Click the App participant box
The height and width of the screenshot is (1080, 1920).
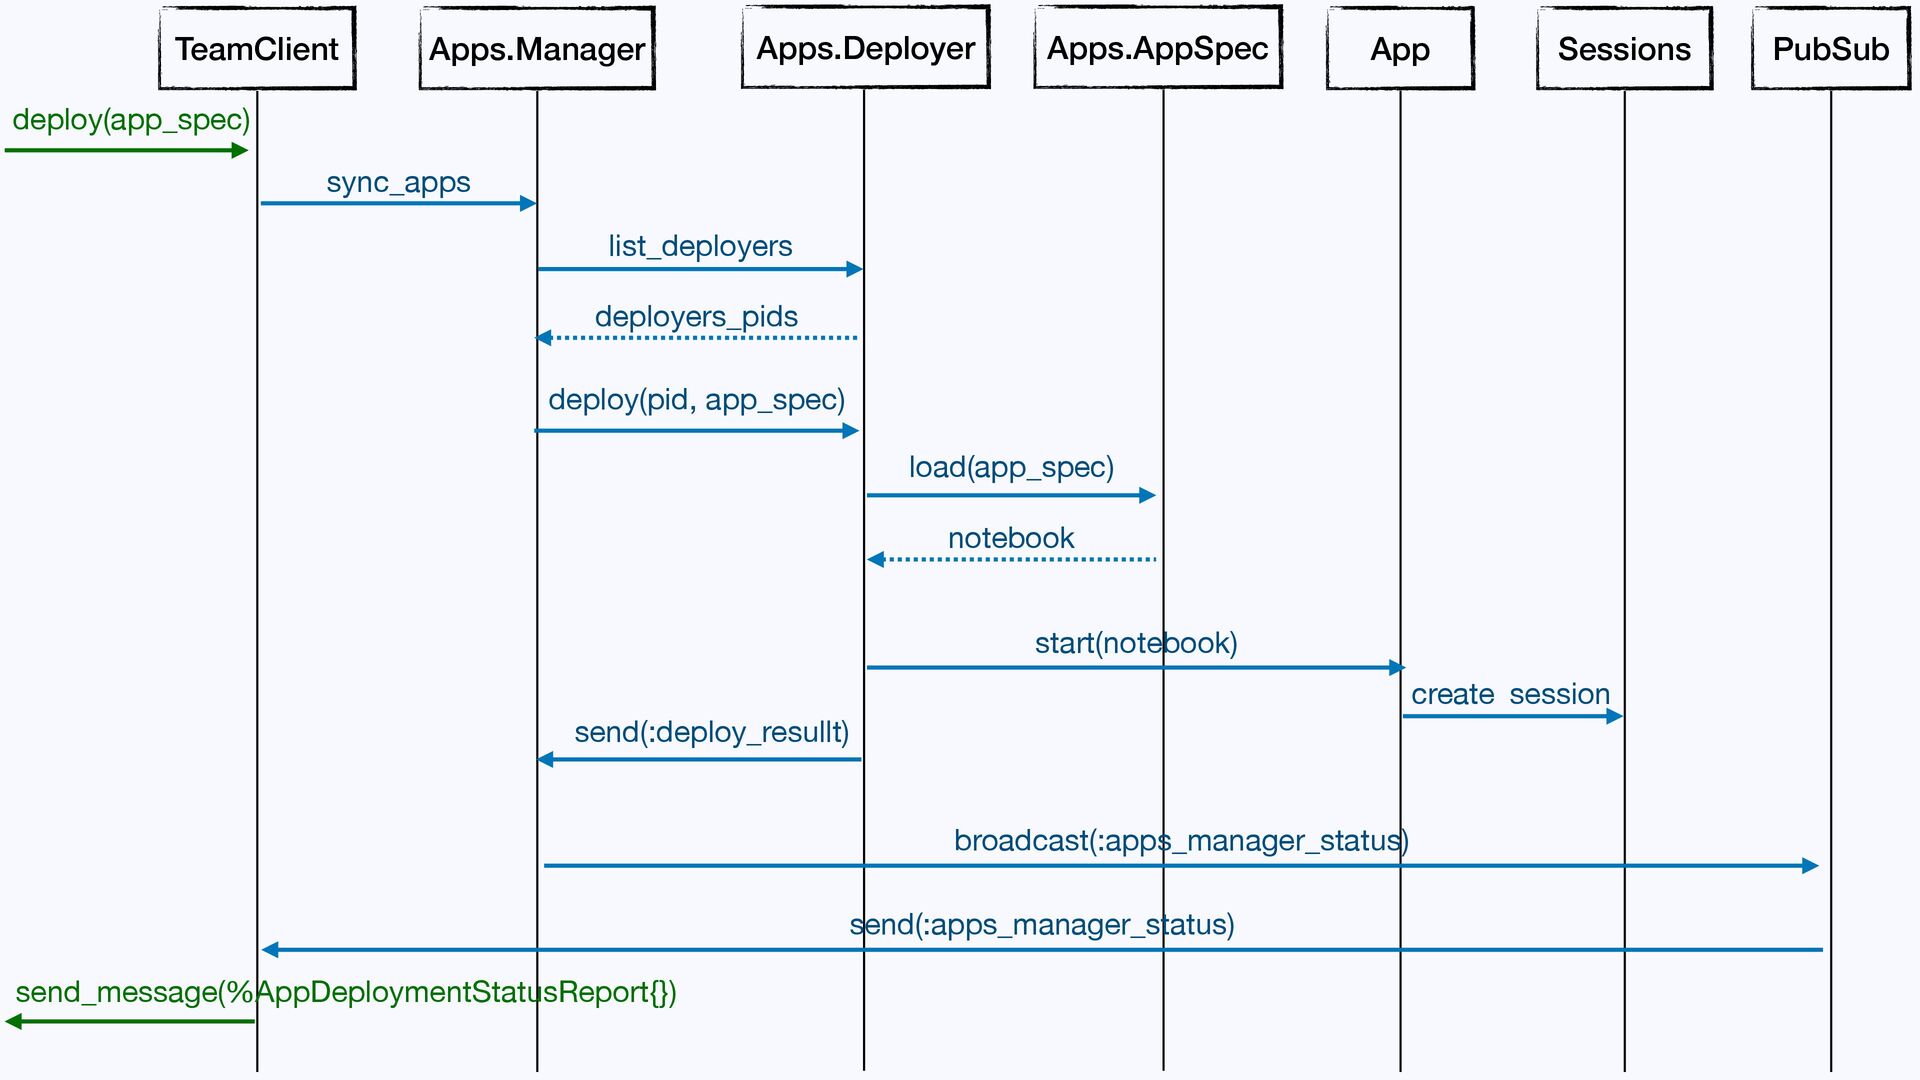coord(1399,49)
